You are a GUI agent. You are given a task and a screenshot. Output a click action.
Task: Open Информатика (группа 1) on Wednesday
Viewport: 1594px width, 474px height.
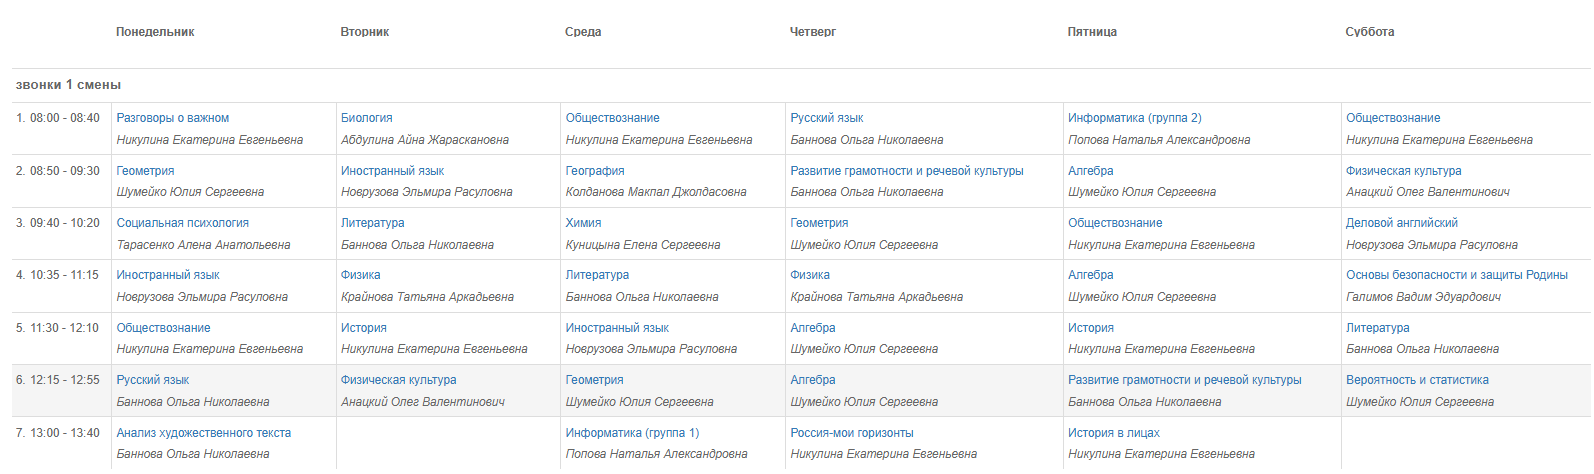click(633, 433)
